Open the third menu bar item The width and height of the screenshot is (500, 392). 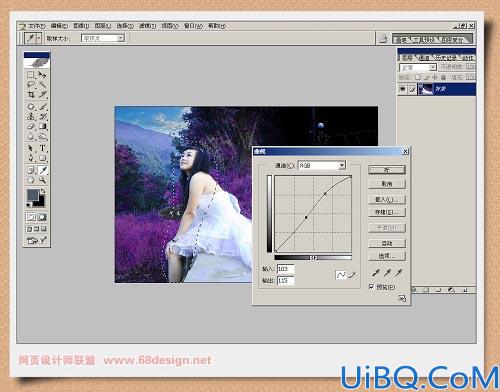click(81, 26)
